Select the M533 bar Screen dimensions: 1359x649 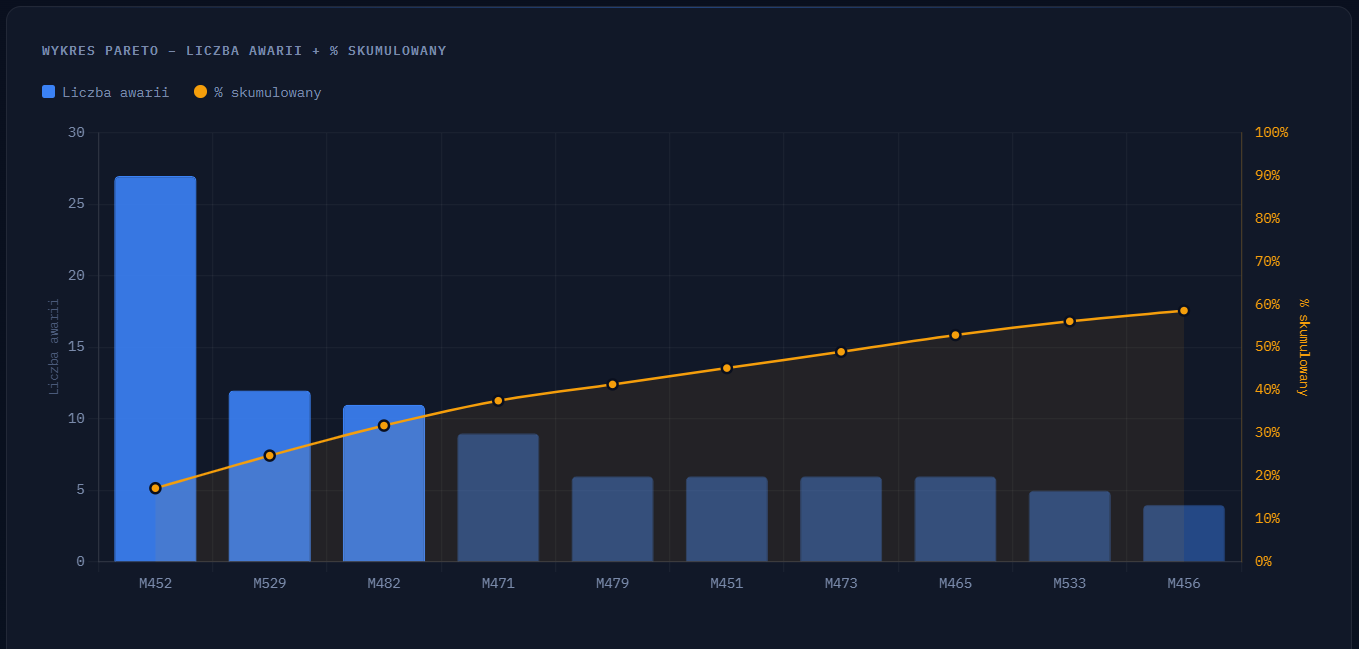[1069, 526]
